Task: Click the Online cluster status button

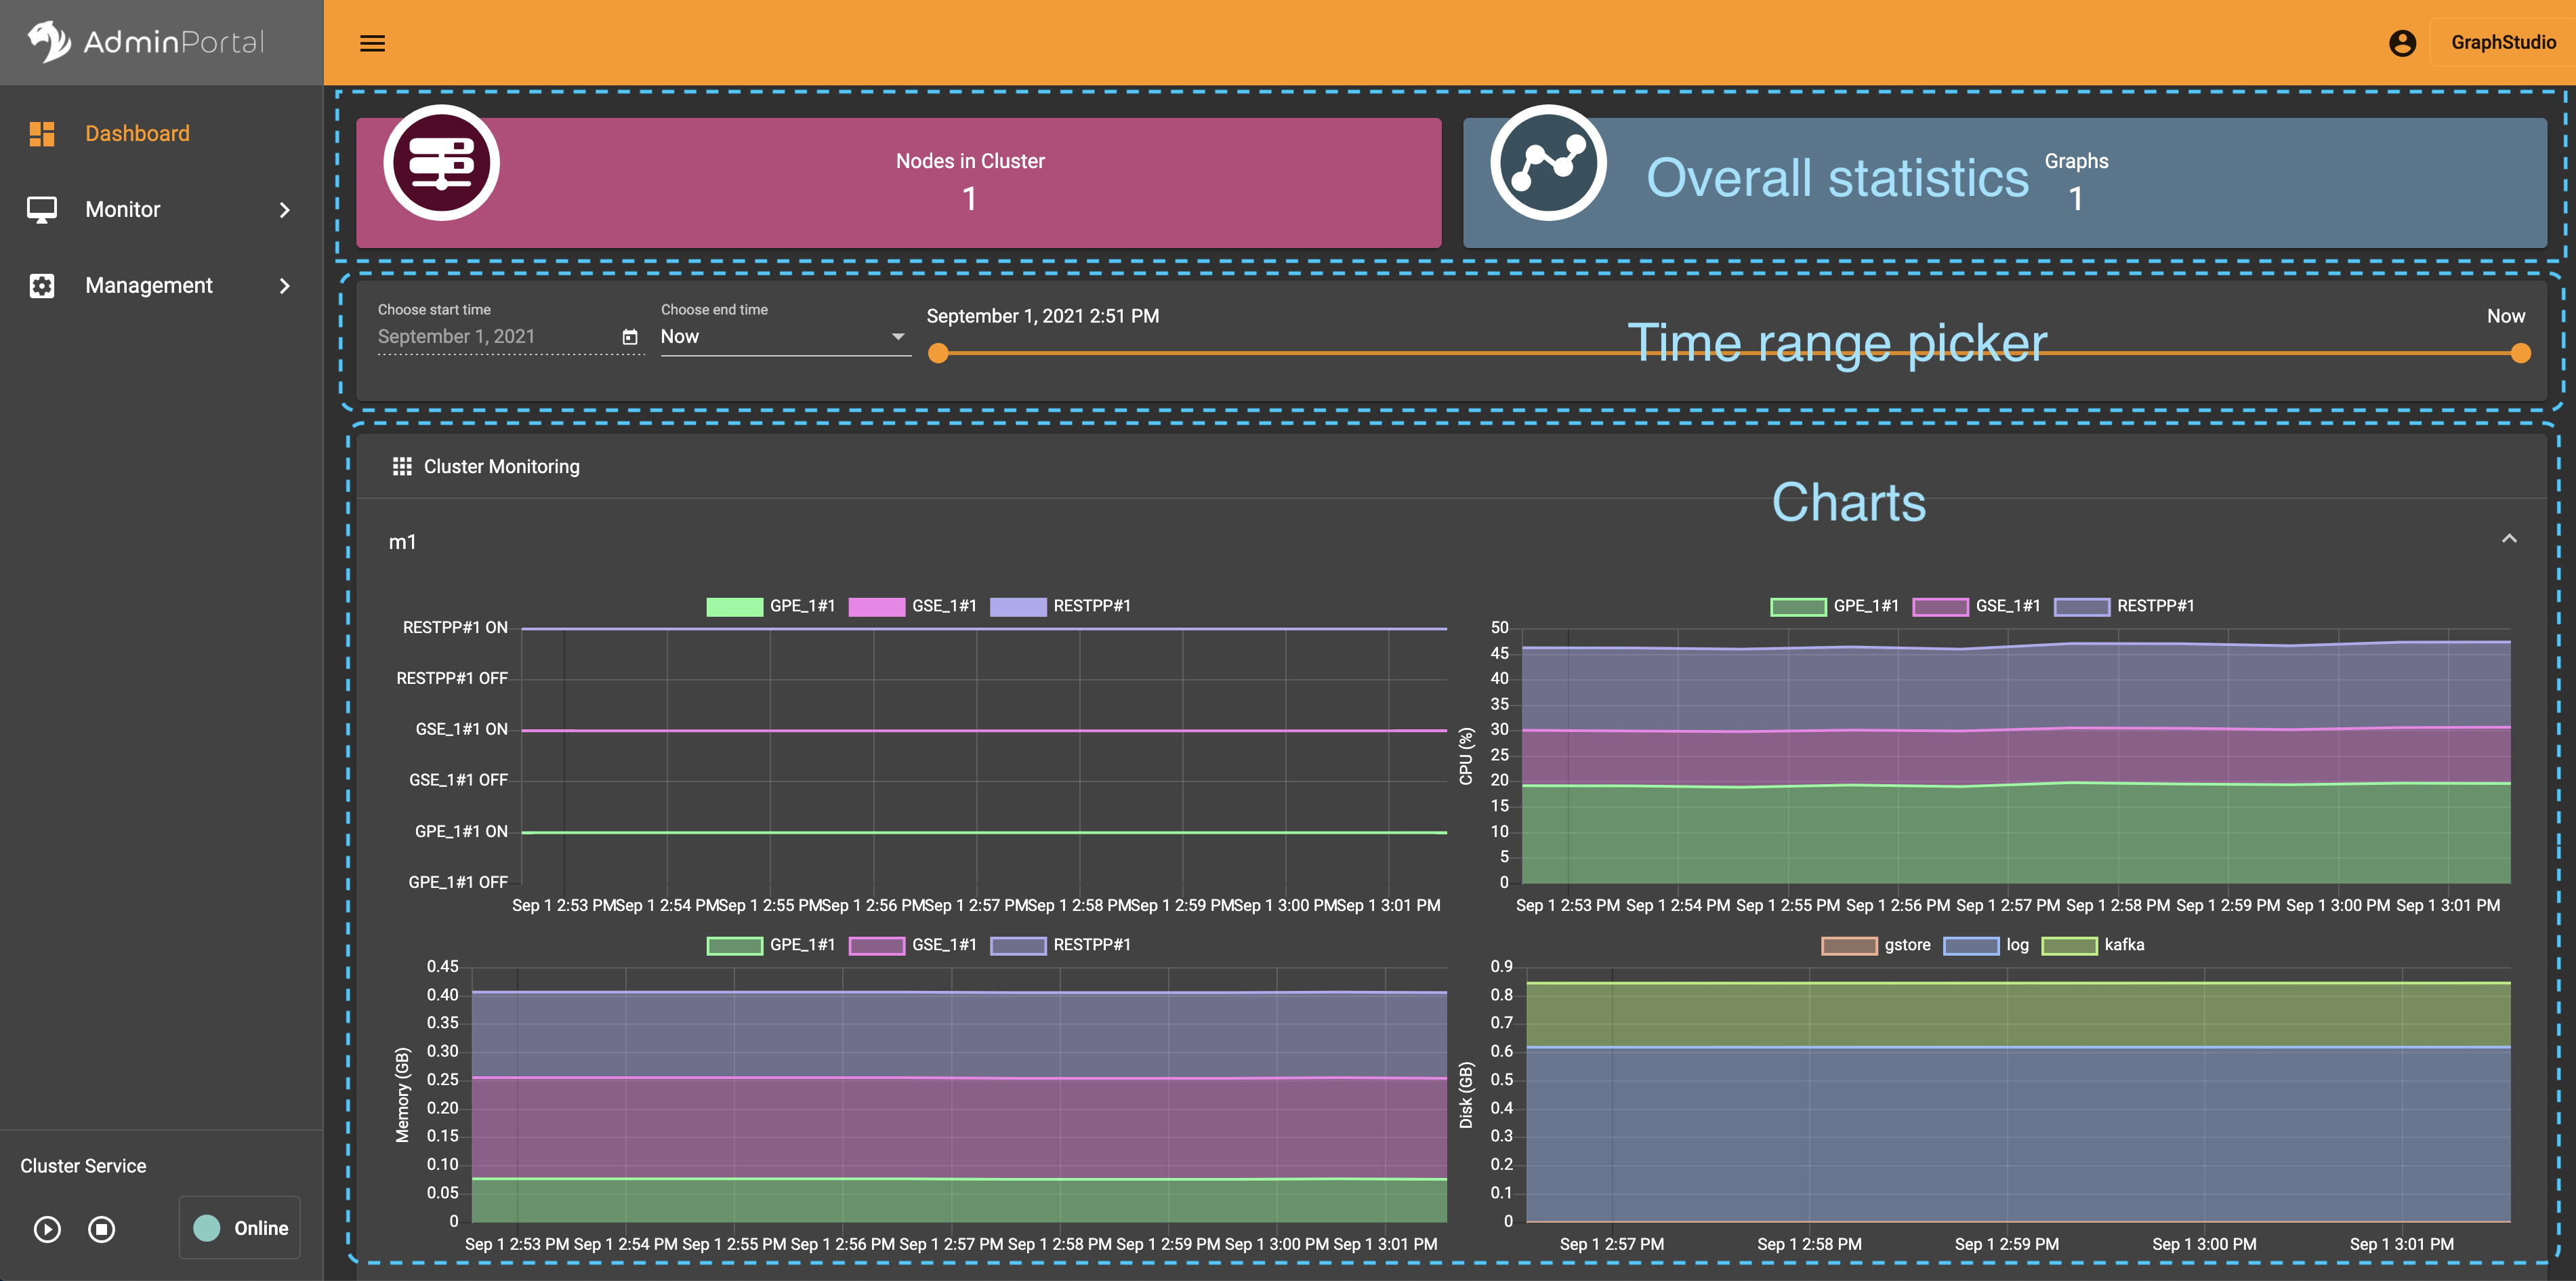Action: [x=240, y=1228]
